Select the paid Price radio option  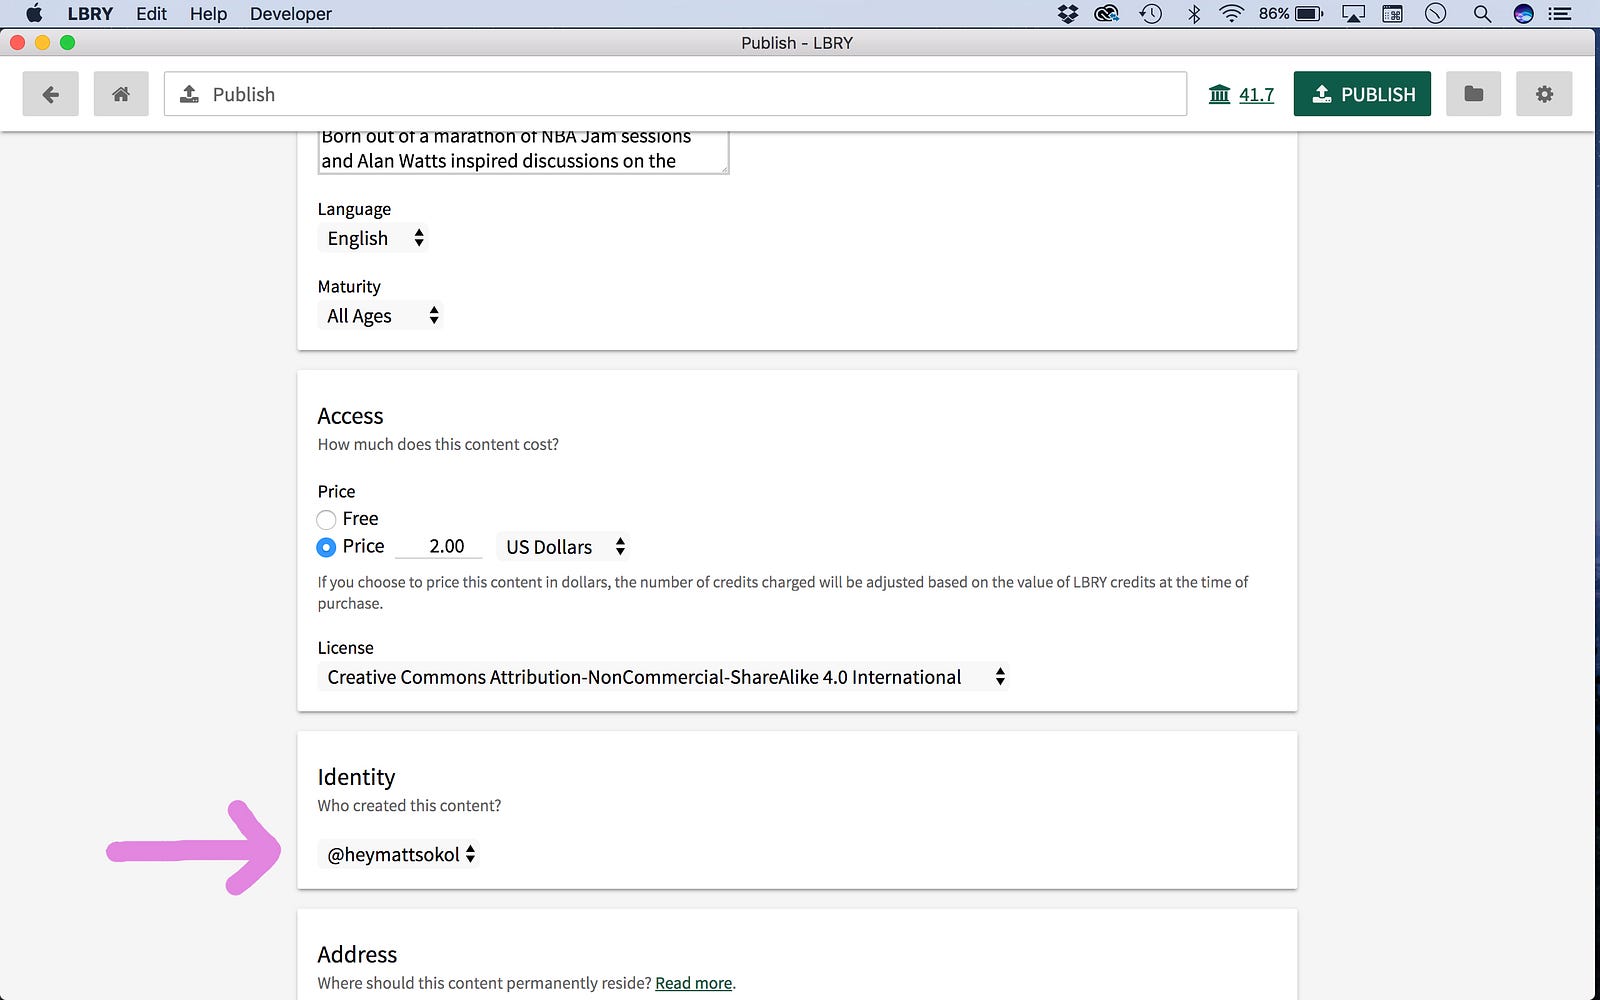326,547
